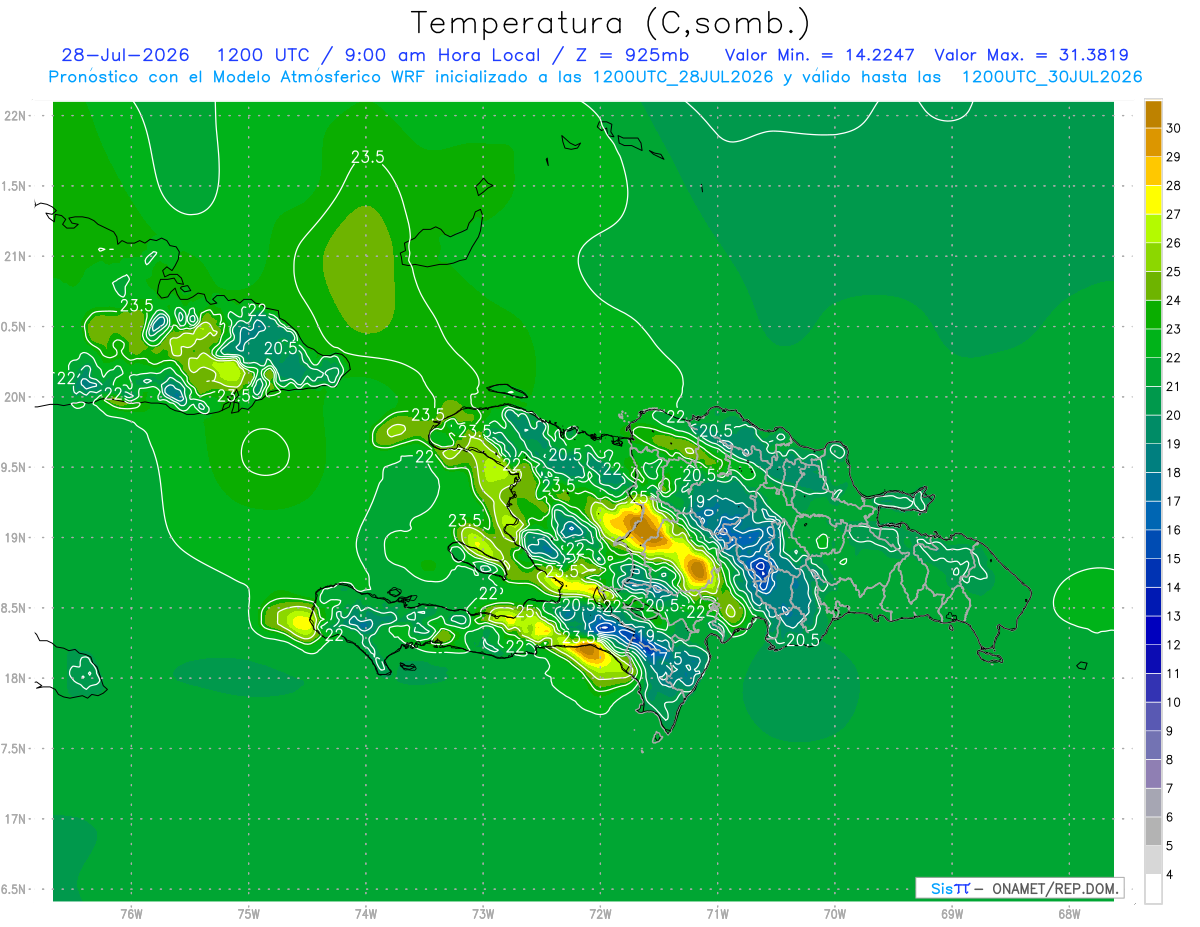Select the date text "28-Jul-2026"
The width and height of the screenshot is (1200, 927).
coord(126,55)
